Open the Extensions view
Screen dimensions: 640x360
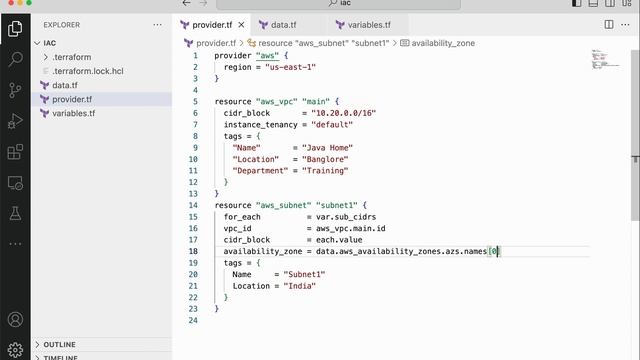click(15, 152)
